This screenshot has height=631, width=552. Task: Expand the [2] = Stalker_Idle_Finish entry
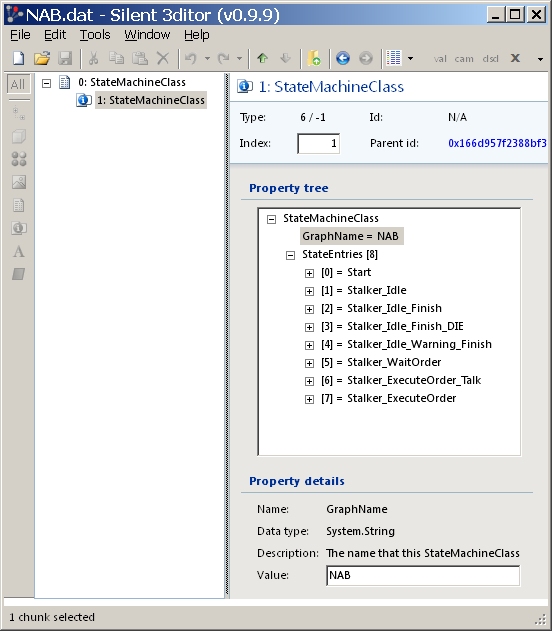click(x=309, y=309)
